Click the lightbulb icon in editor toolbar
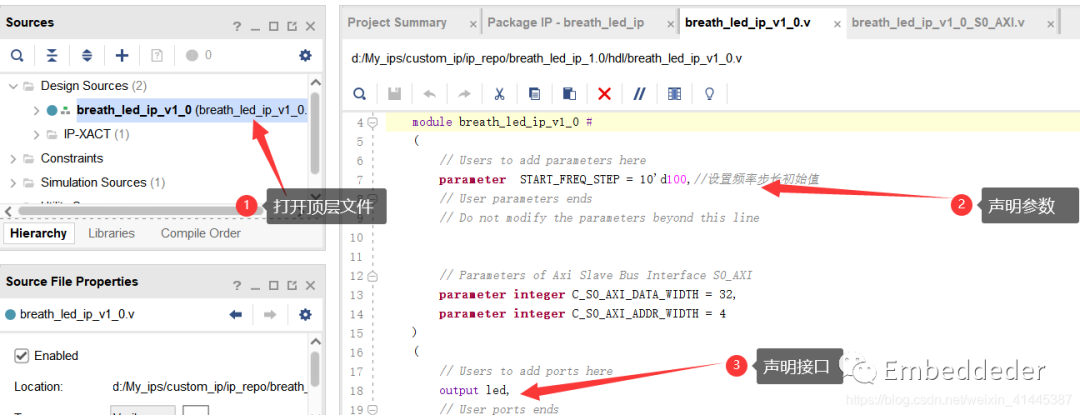Viewport: 1080px width, 415px height. 710,94
